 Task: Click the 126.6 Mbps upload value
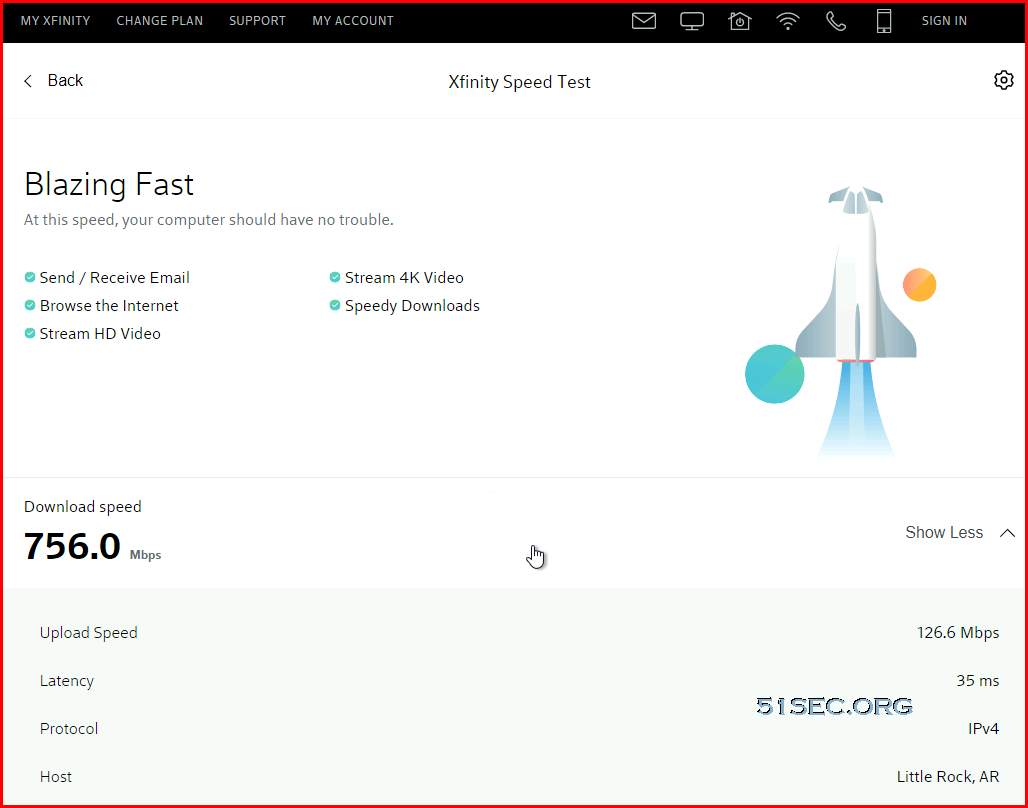click(958, 633)
